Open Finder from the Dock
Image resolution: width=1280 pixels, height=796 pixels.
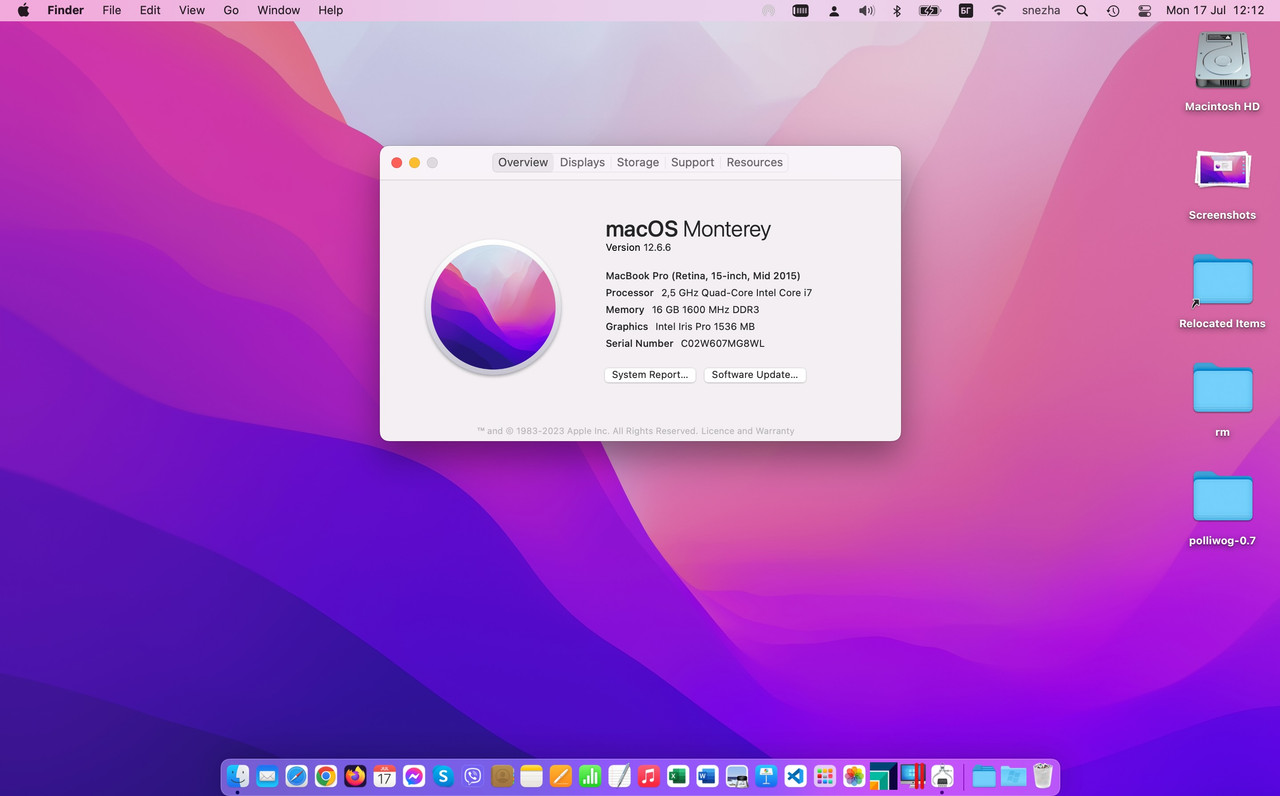(238, 776)
